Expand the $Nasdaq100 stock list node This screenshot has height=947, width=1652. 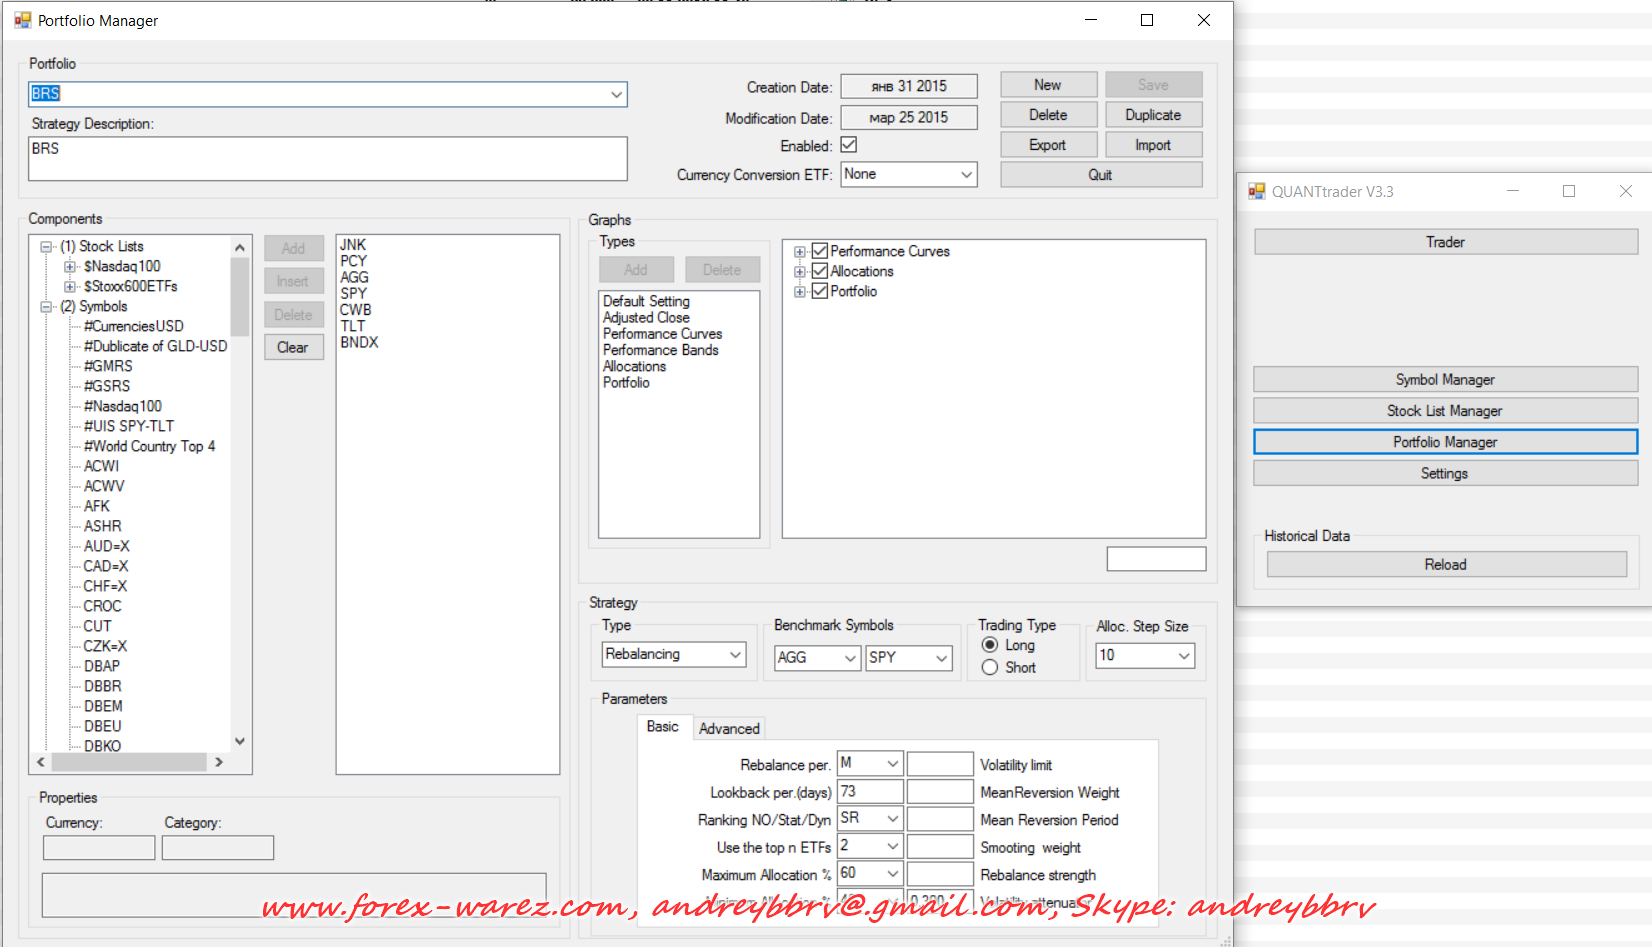click(x=70, y=266)
